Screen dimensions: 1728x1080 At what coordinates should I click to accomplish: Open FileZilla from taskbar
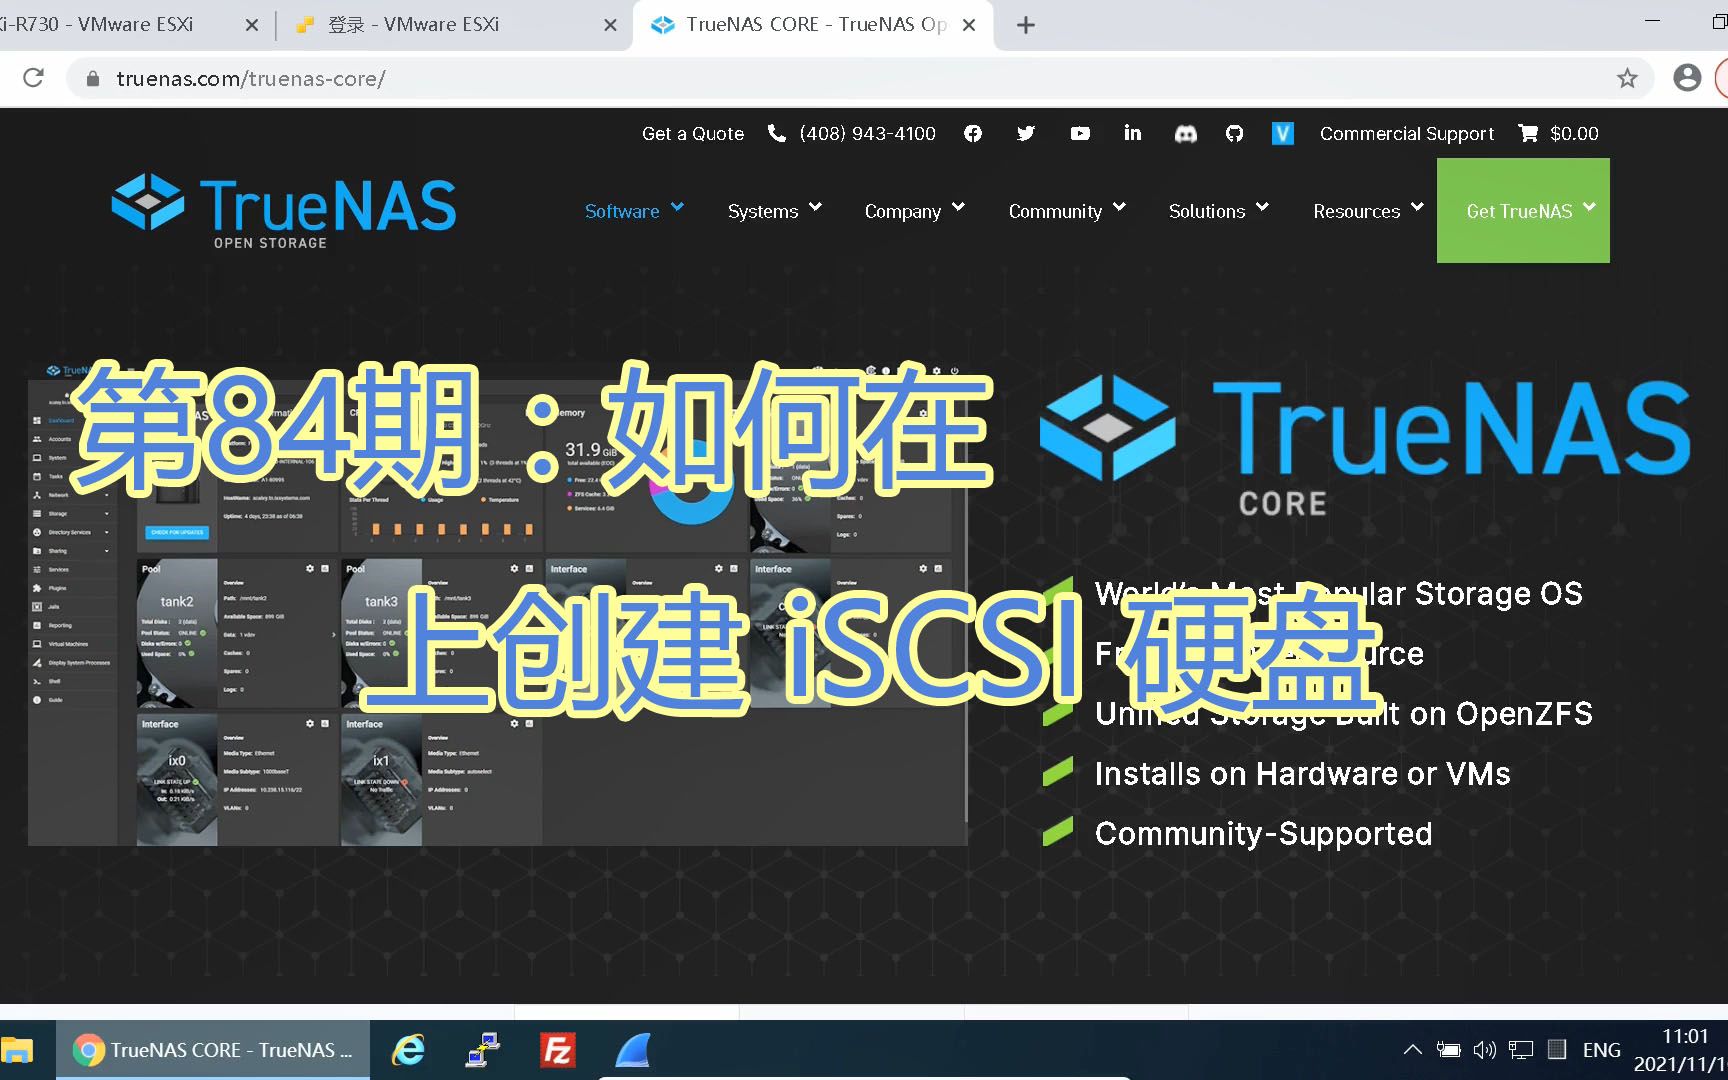(x=557, y=1050)
